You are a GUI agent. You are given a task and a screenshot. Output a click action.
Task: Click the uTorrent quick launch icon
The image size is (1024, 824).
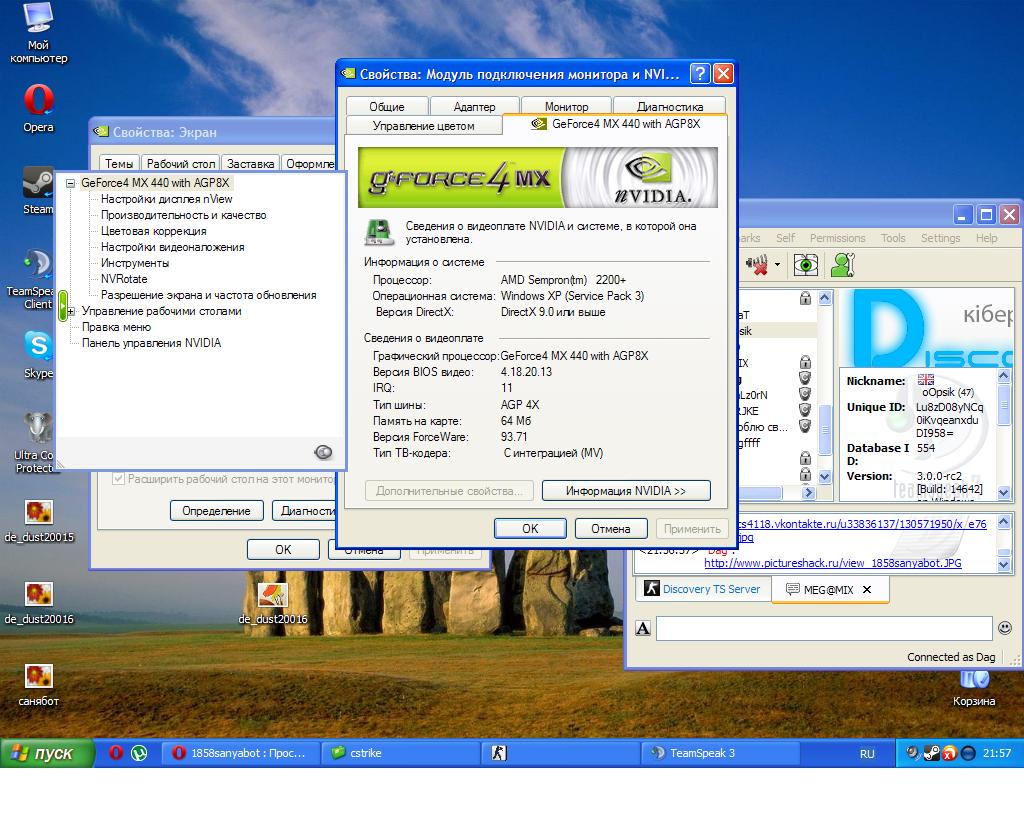click(139, 753)
